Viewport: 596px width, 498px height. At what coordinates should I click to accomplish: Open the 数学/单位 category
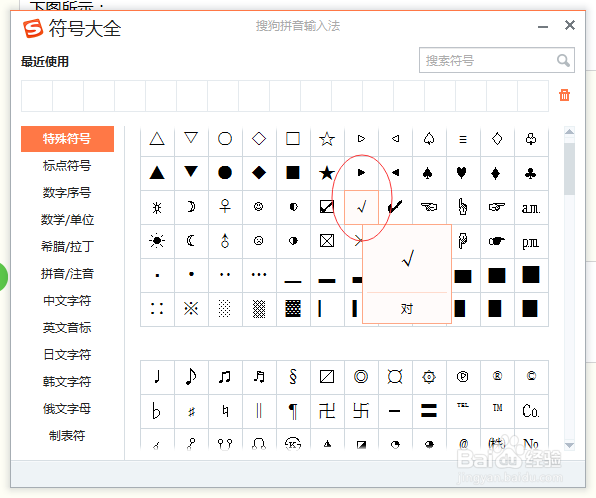tap(67, 220)
